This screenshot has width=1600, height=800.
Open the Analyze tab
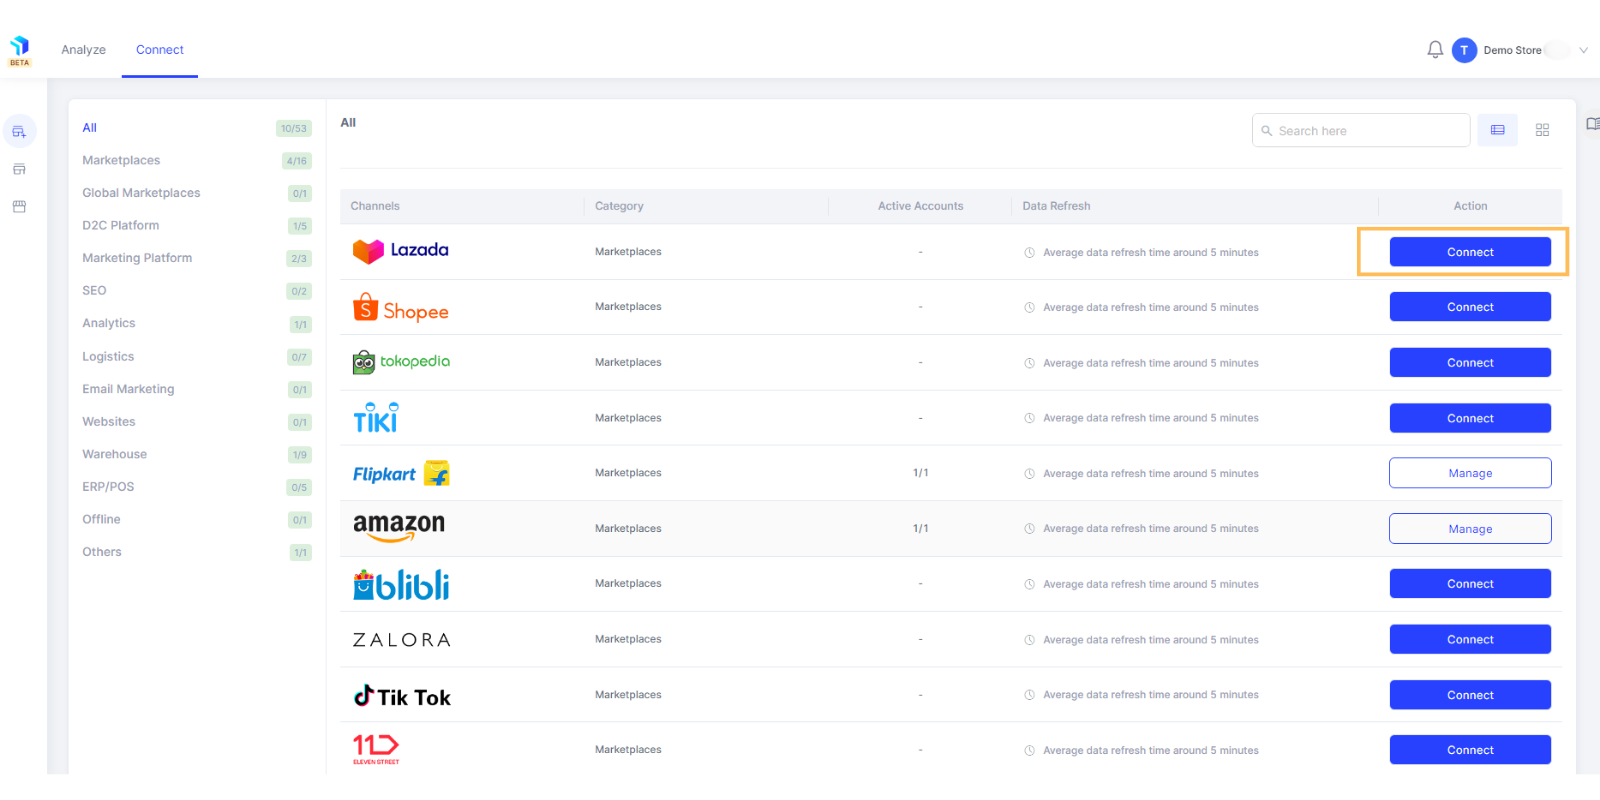pos(83,50)
